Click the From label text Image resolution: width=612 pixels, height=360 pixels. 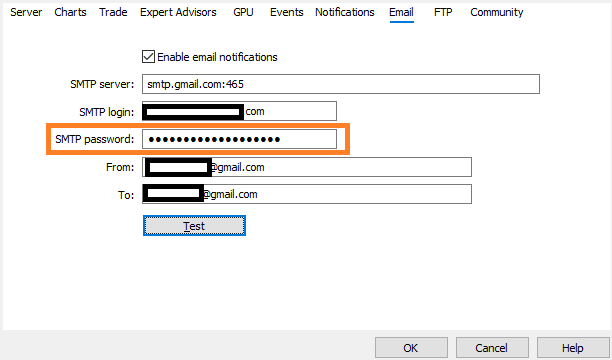tap(120, 168)
